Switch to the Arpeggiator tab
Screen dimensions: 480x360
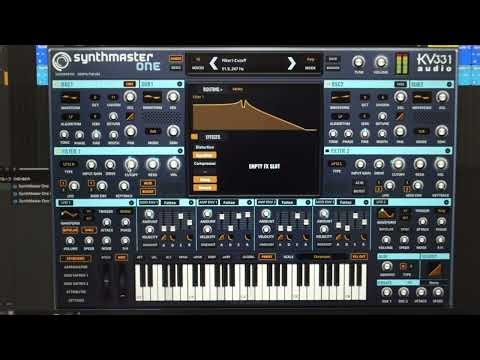pyautogui.click(x=76, y=267)
